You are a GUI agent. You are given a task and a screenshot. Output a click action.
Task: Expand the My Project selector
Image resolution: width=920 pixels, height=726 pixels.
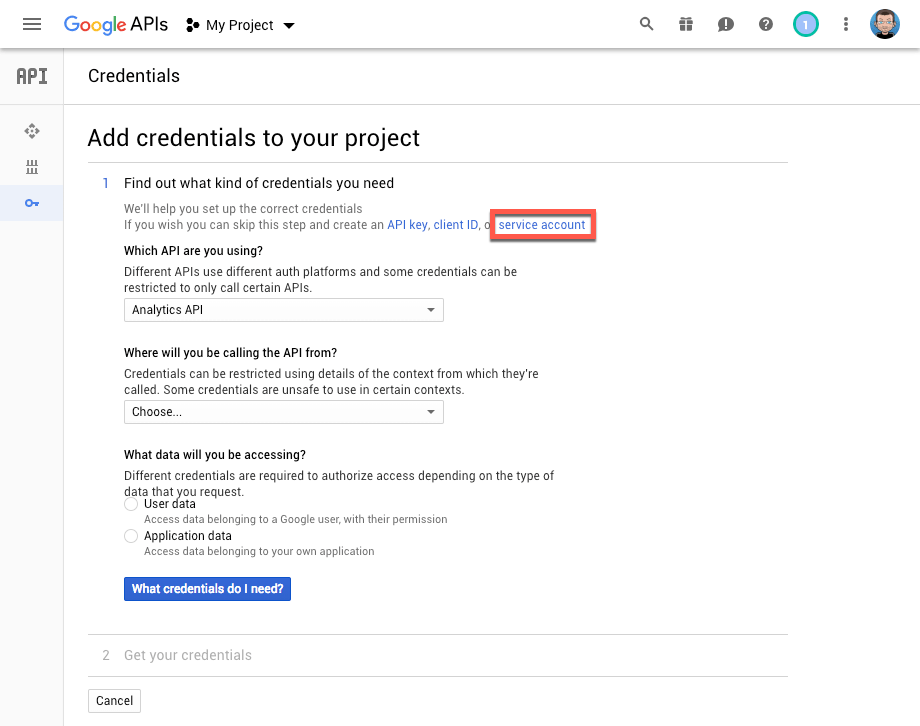240,25
